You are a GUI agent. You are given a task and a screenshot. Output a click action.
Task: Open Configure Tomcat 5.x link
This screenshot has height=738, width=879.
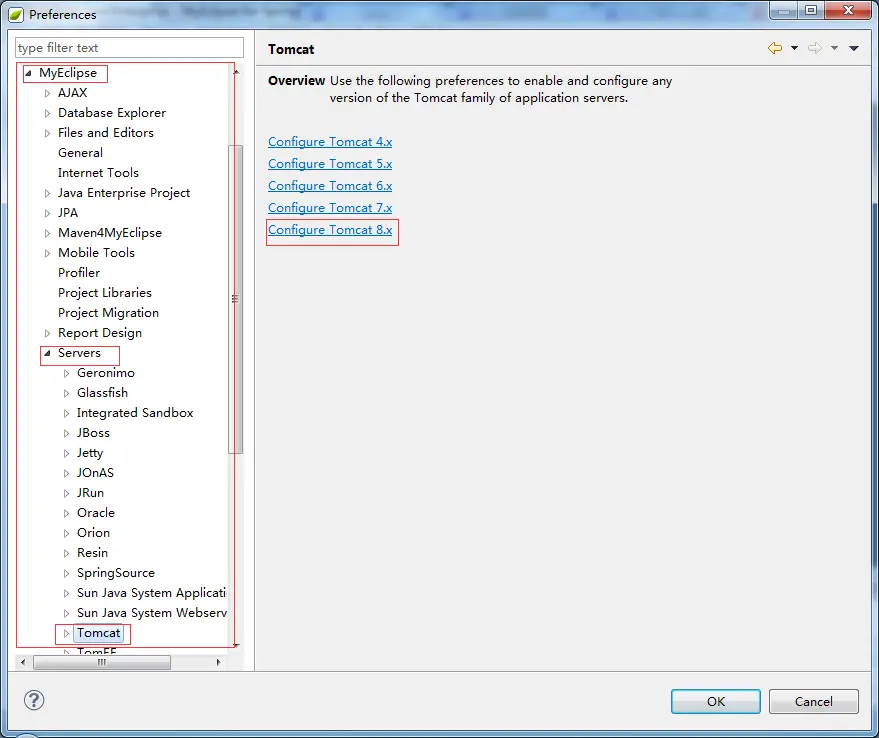(x=330, y=164)
